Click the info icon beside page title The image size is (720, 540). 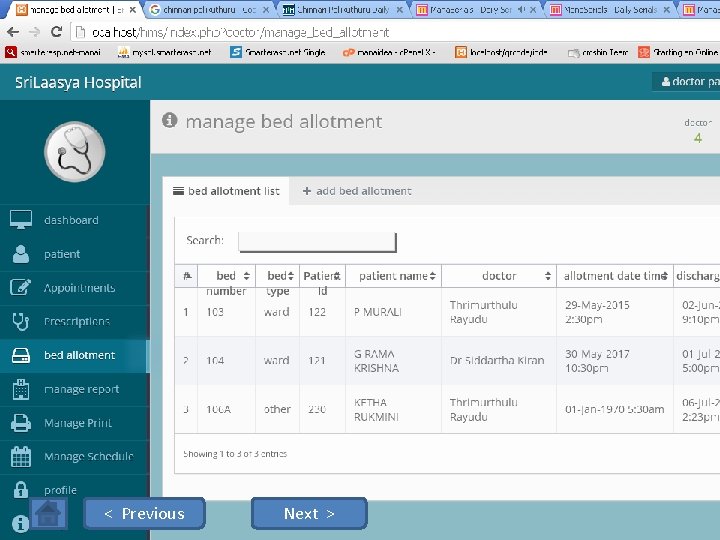pos(169,120)
